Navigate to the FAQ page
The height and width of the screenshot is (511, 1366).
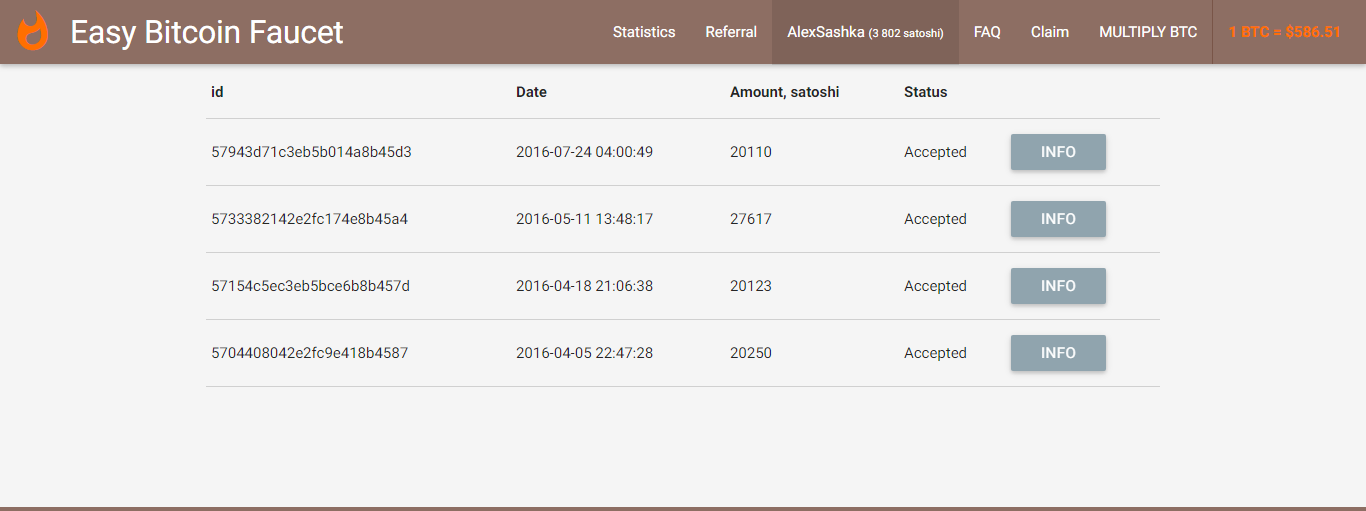(x=987, y=32)
